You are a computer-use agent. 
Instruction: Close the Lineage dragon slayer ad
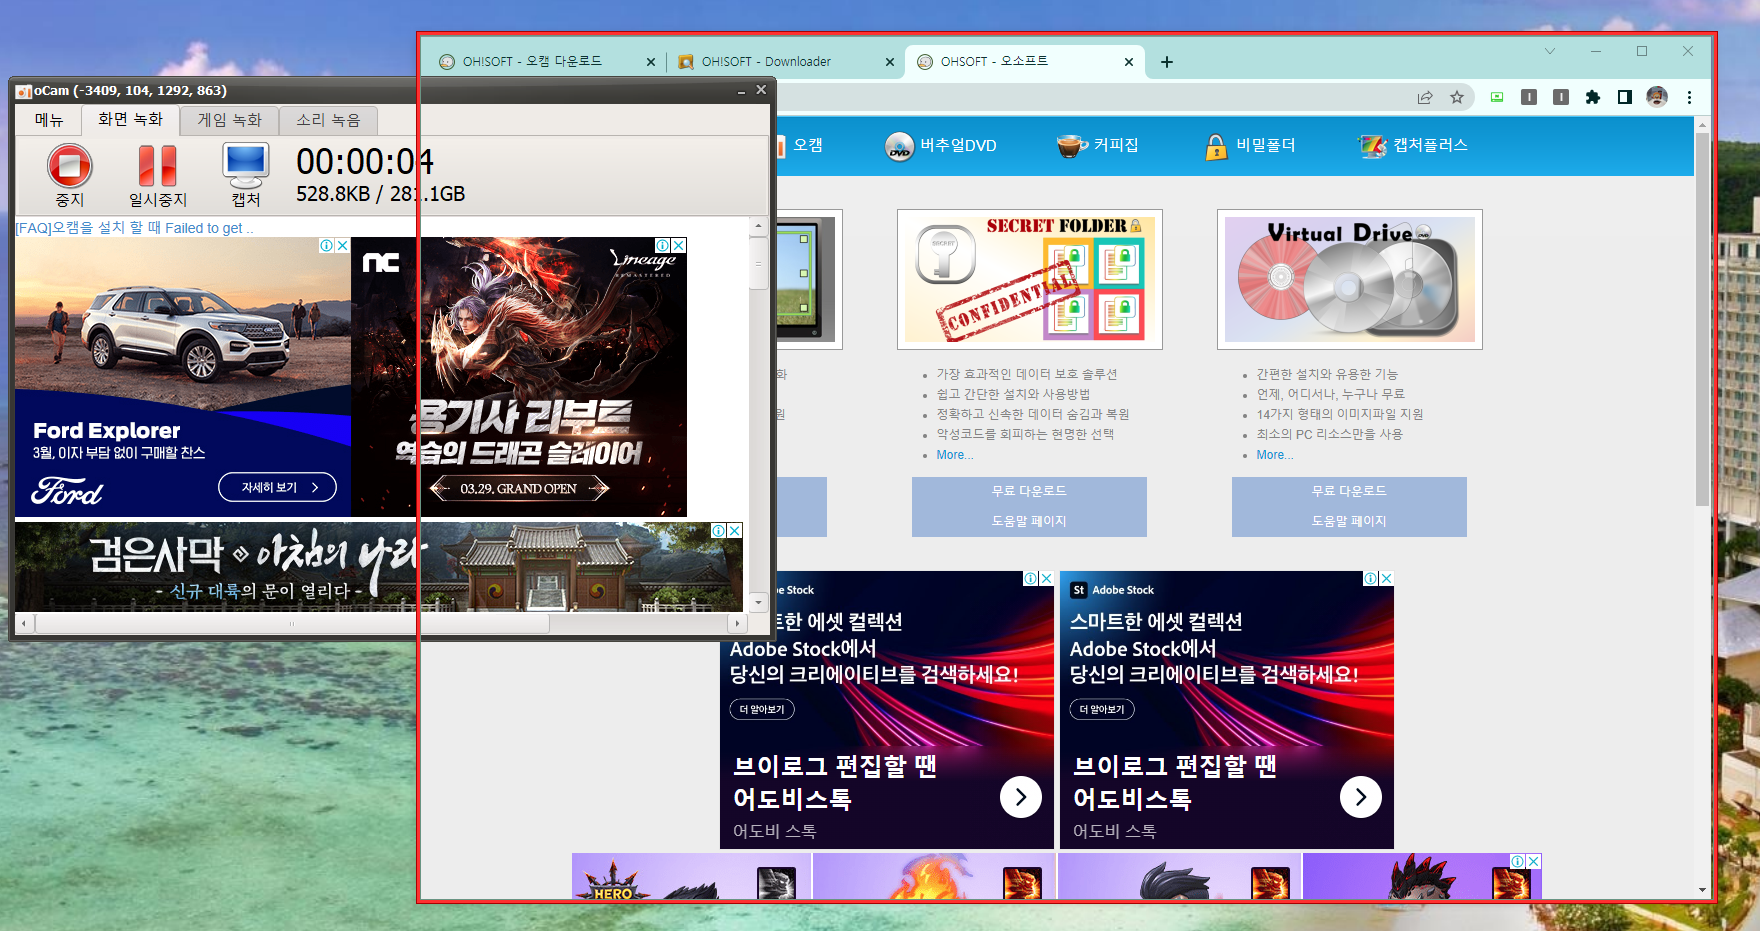[678, 245]
